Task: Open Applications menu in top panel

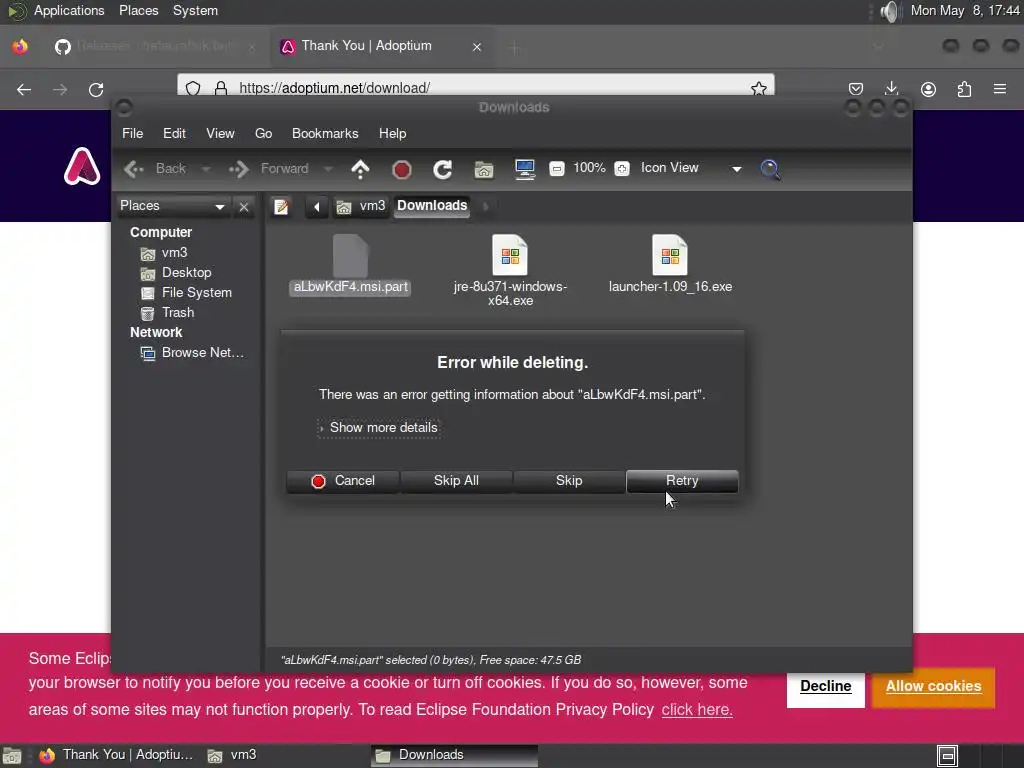Action: point(69,11)
